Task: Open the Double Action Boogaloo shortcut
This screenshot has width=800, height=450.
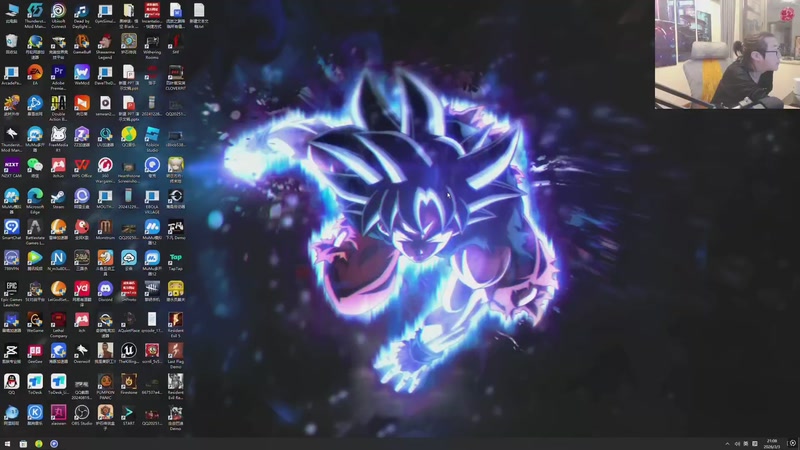Action: coord(58,108)
